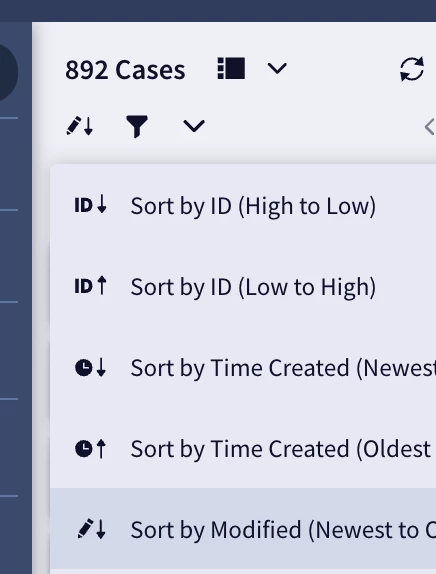The image size is (436, 574).
Task: Click the clock up arrow icon
Action: point(90,449)
